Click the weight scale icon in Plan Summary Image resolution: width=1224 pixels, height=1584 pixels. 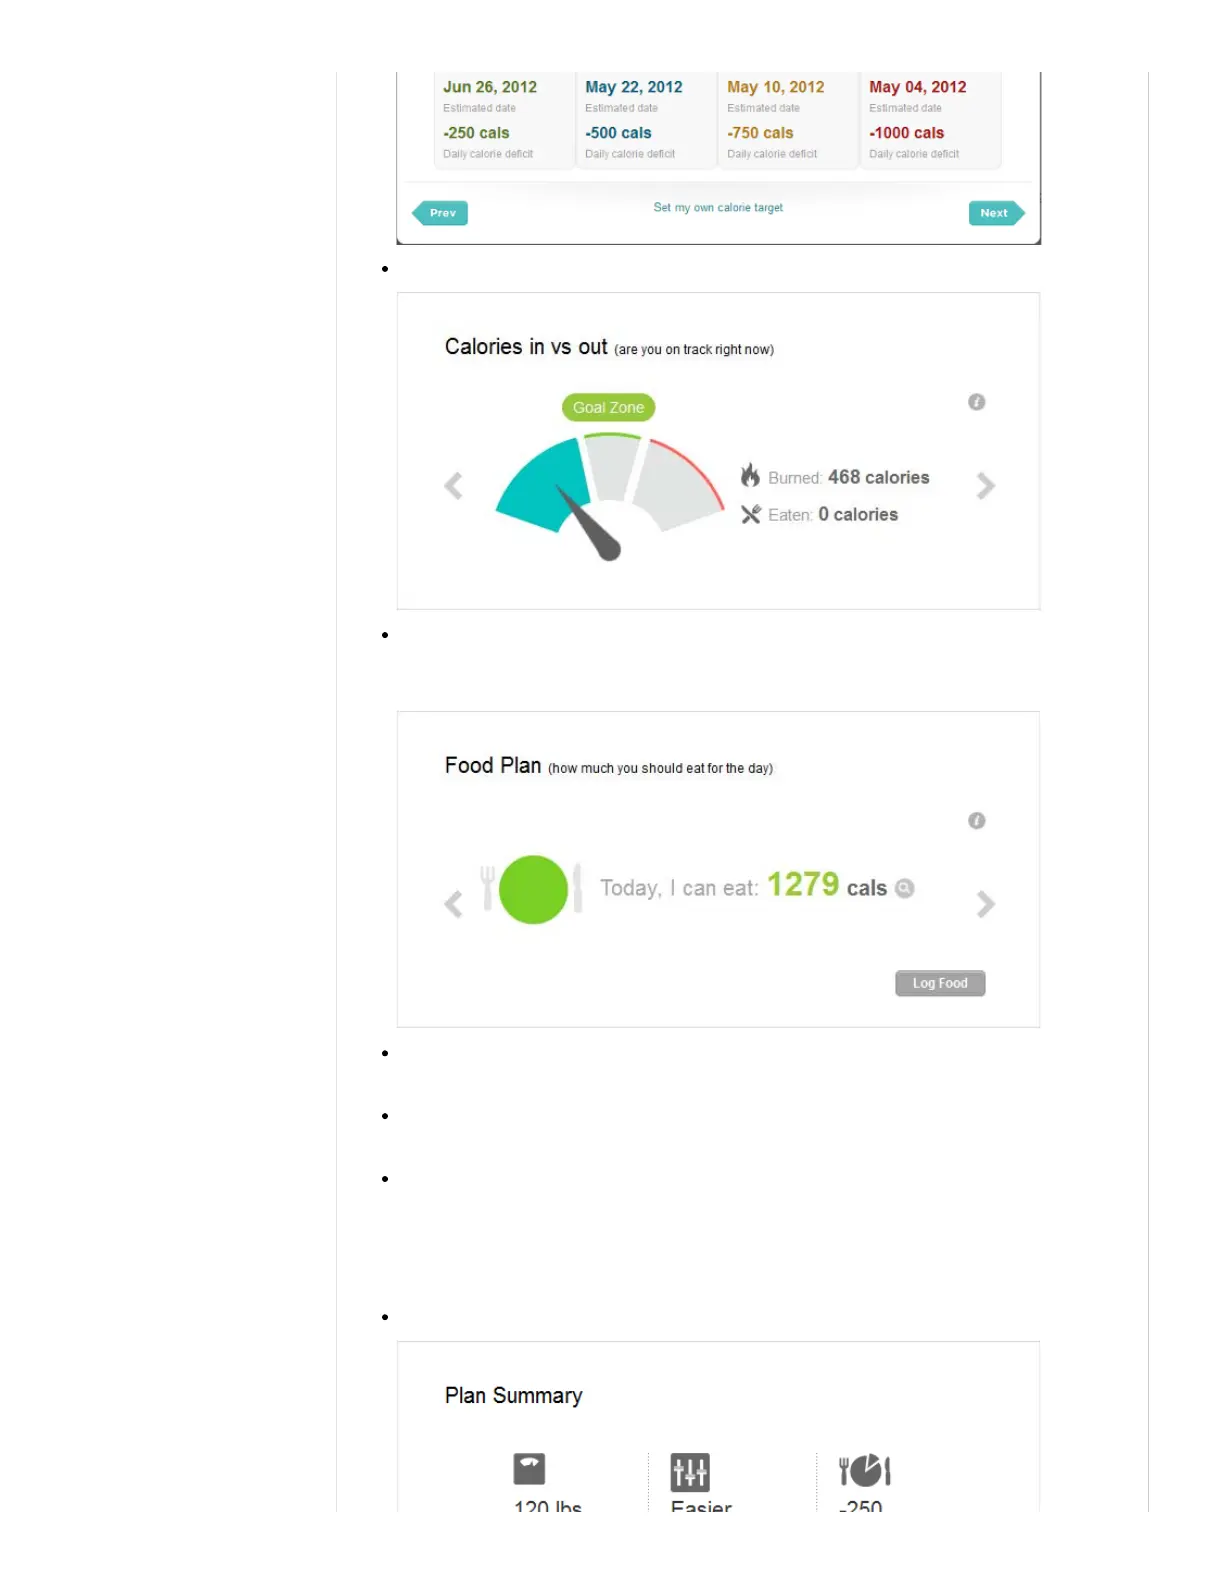pos(529,1469)
